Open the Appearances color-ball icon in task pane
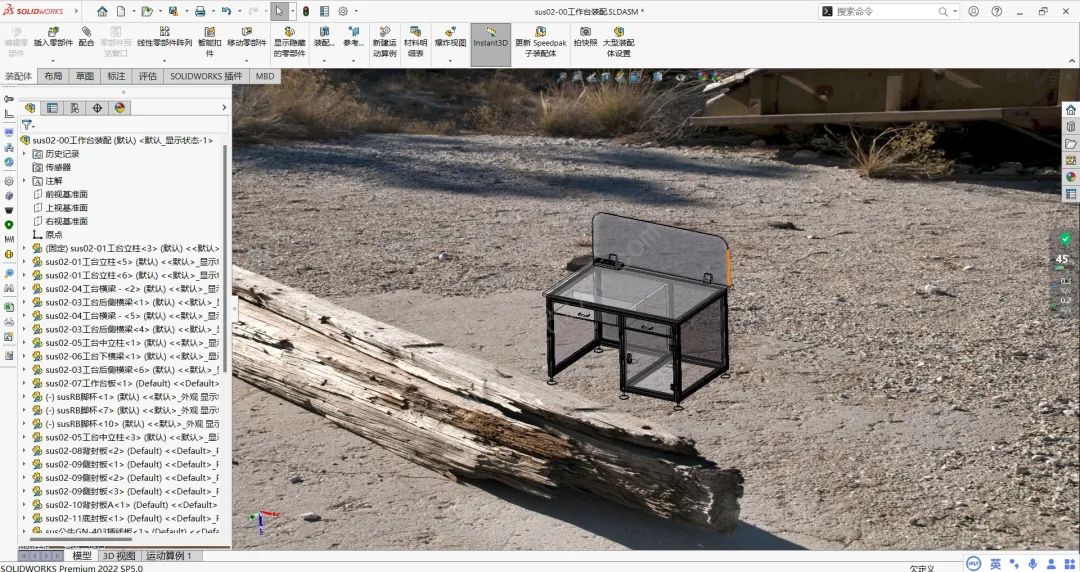Screen dimensions: 1080x572 1070,177
